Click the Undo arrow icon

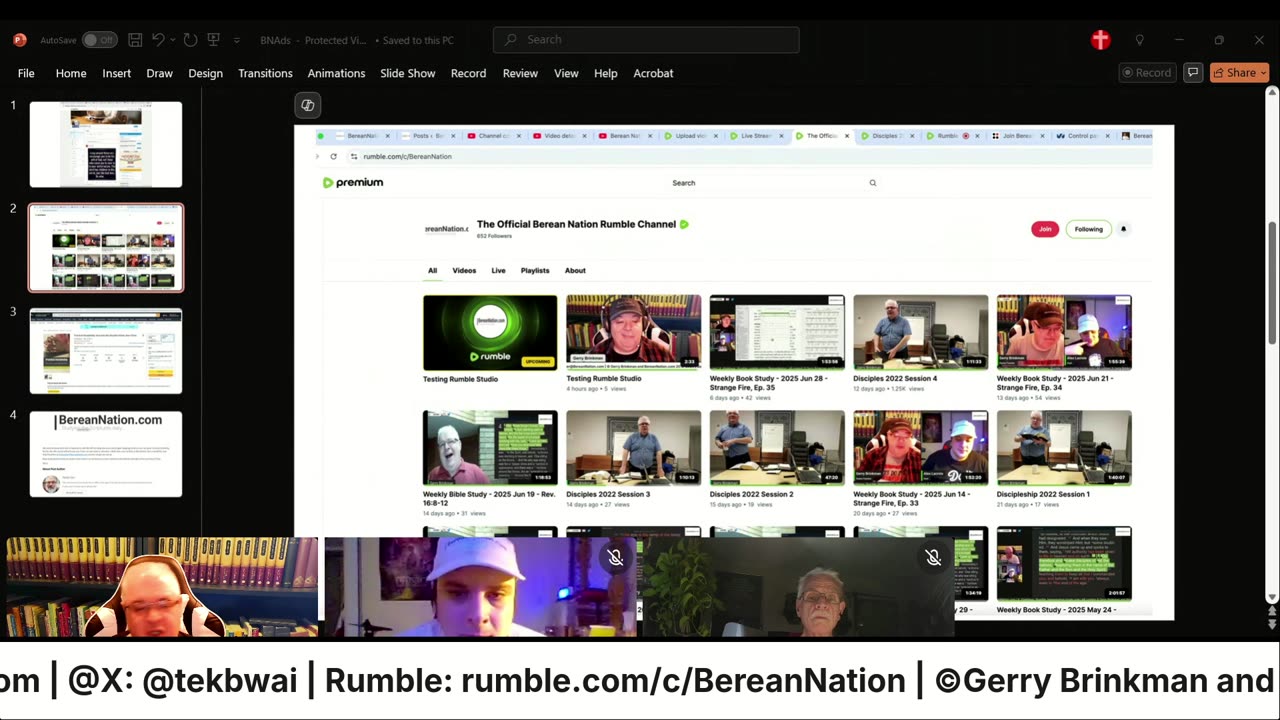click(158, 40)
